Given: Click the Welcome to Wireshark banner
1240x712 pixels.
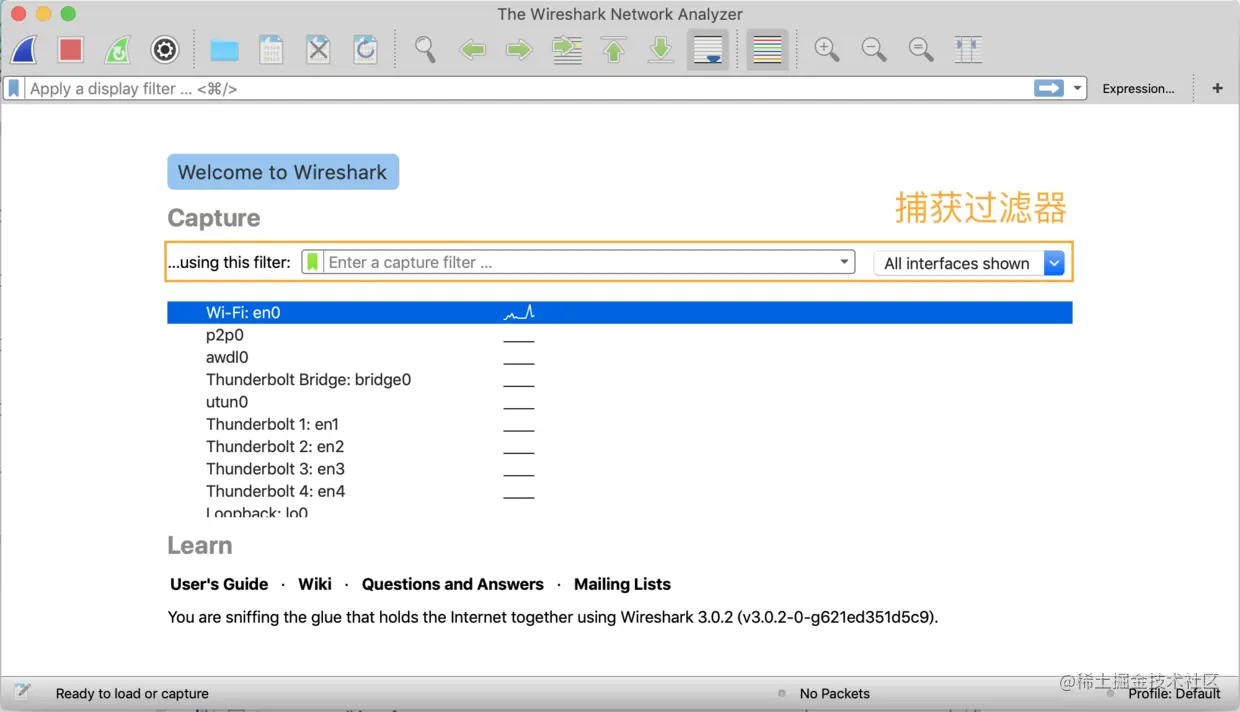Looking at the screenshot, I should 283,172.
